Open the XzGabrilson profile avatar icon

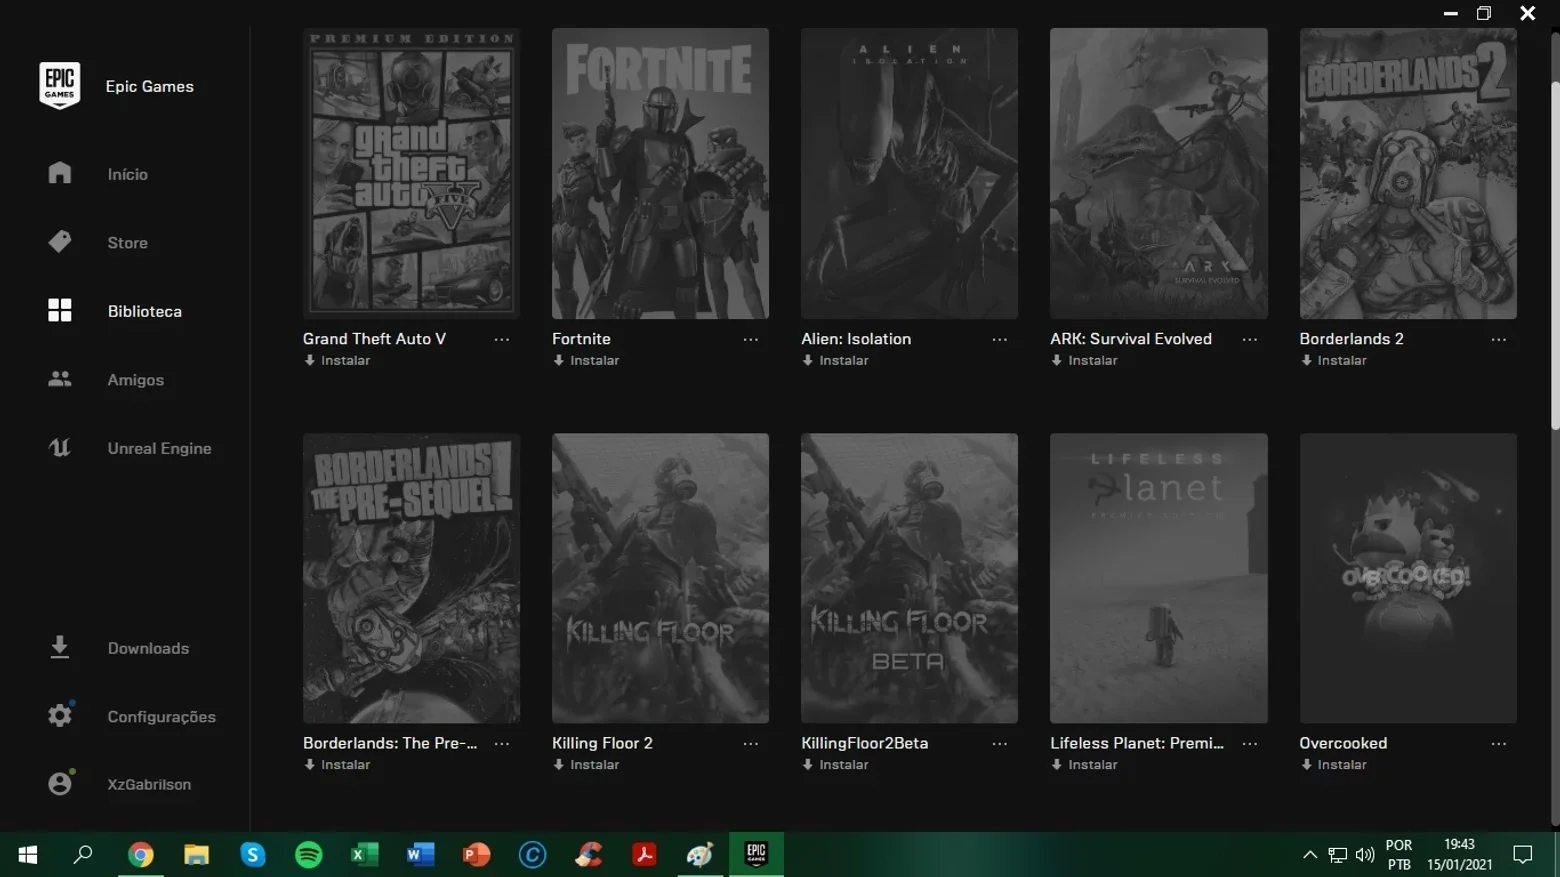click(60, 783)
